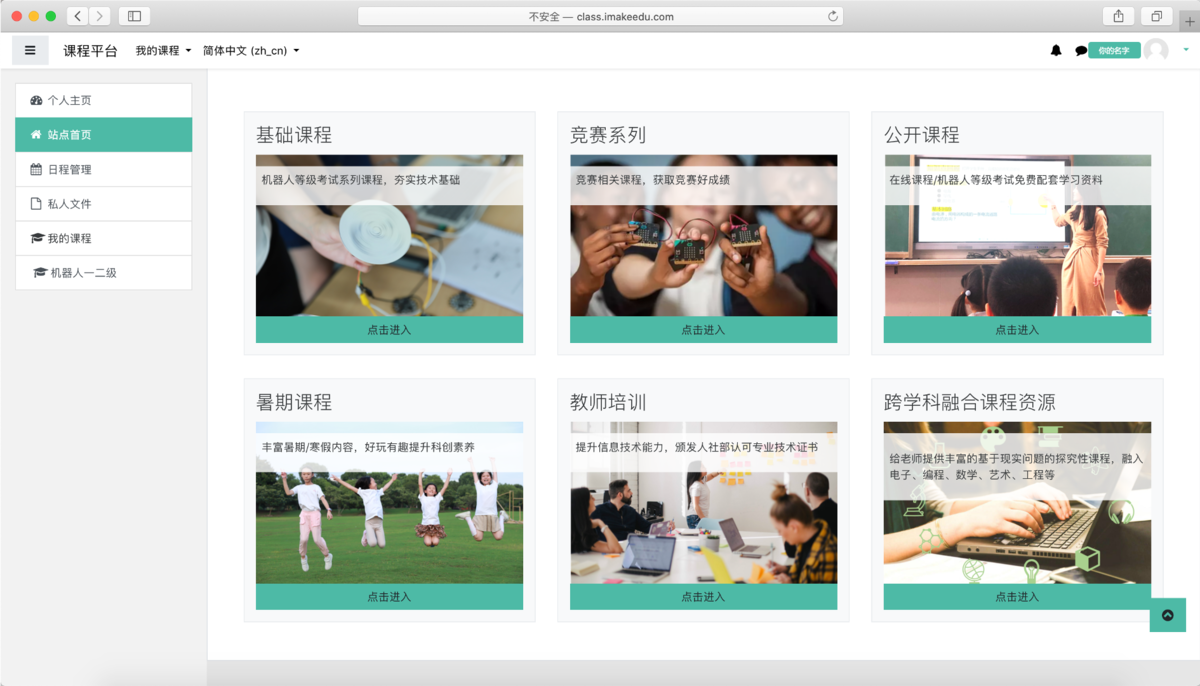The height and width of the screenshot is (686, 1200).
Task: Go forward with Safari's forward arrow
Action: point(100,16)
